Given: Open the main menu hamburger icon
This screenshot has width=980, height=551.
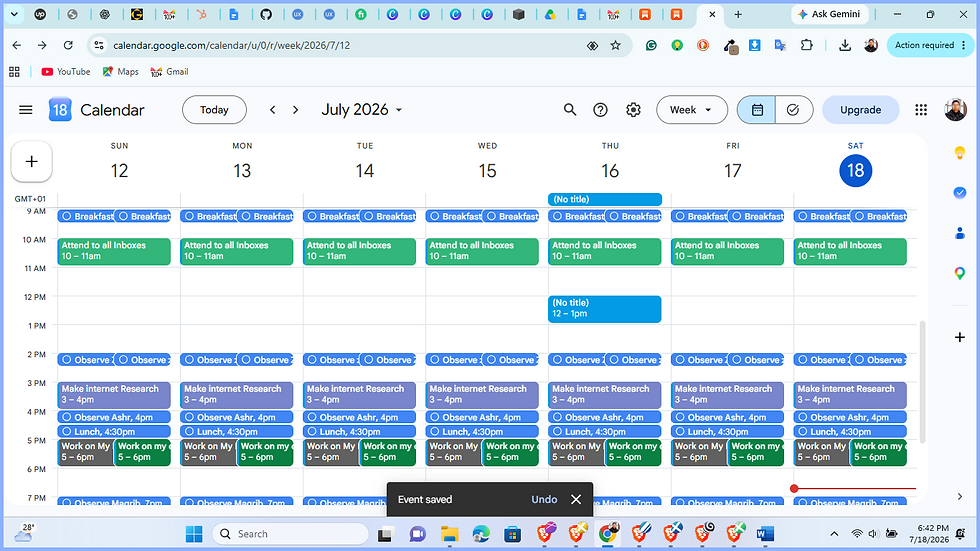Looking at the screenshot, I should 26,110.
